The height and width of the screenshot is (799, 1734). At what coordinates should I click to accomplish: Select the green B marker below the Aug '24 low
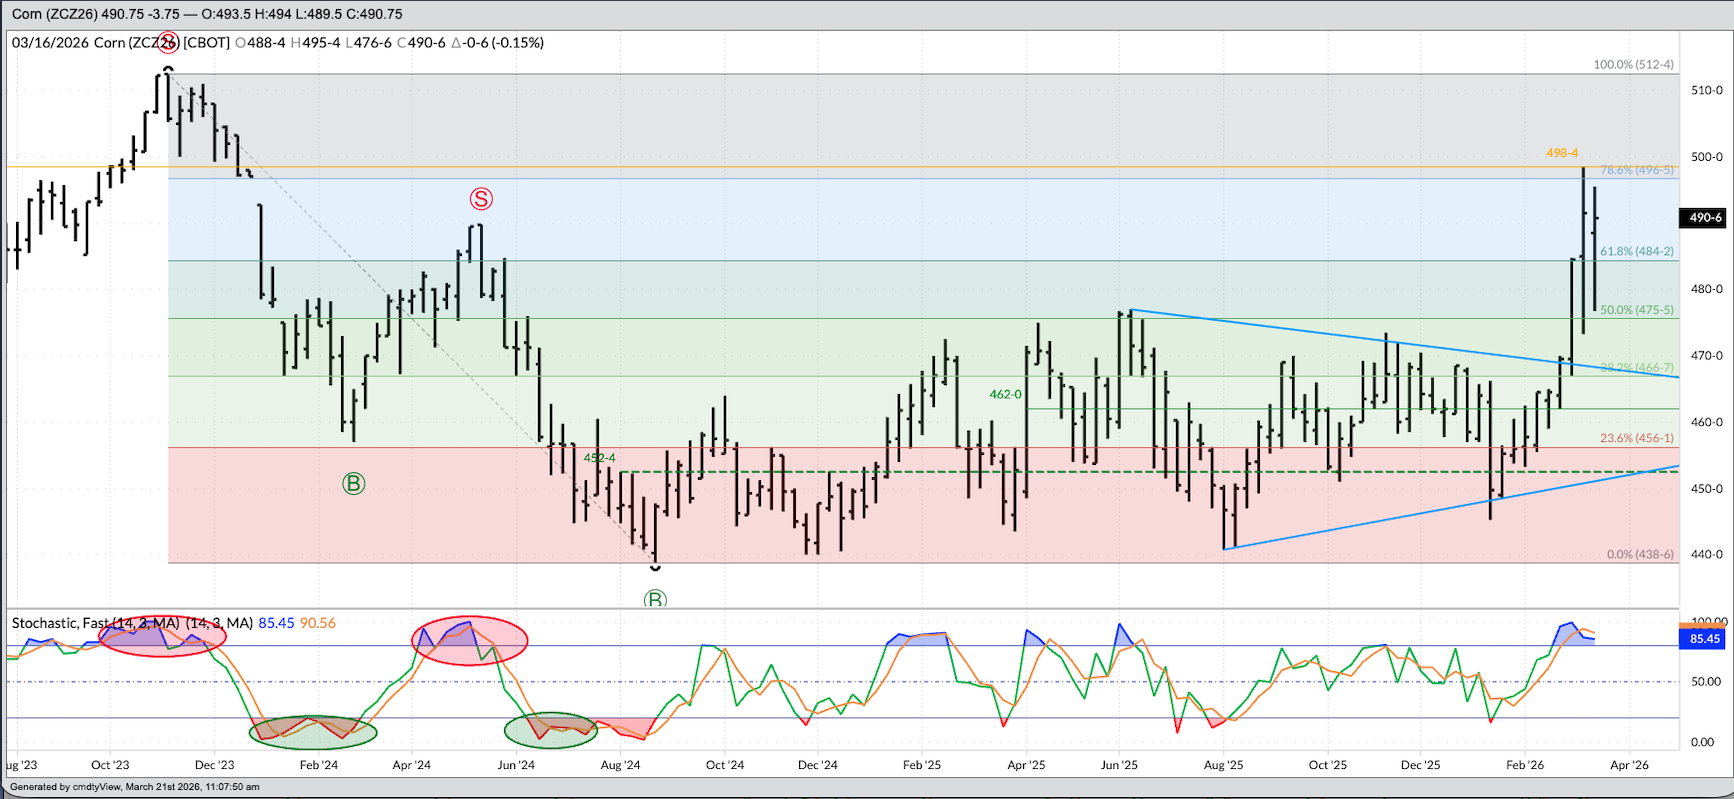point(655,600)
